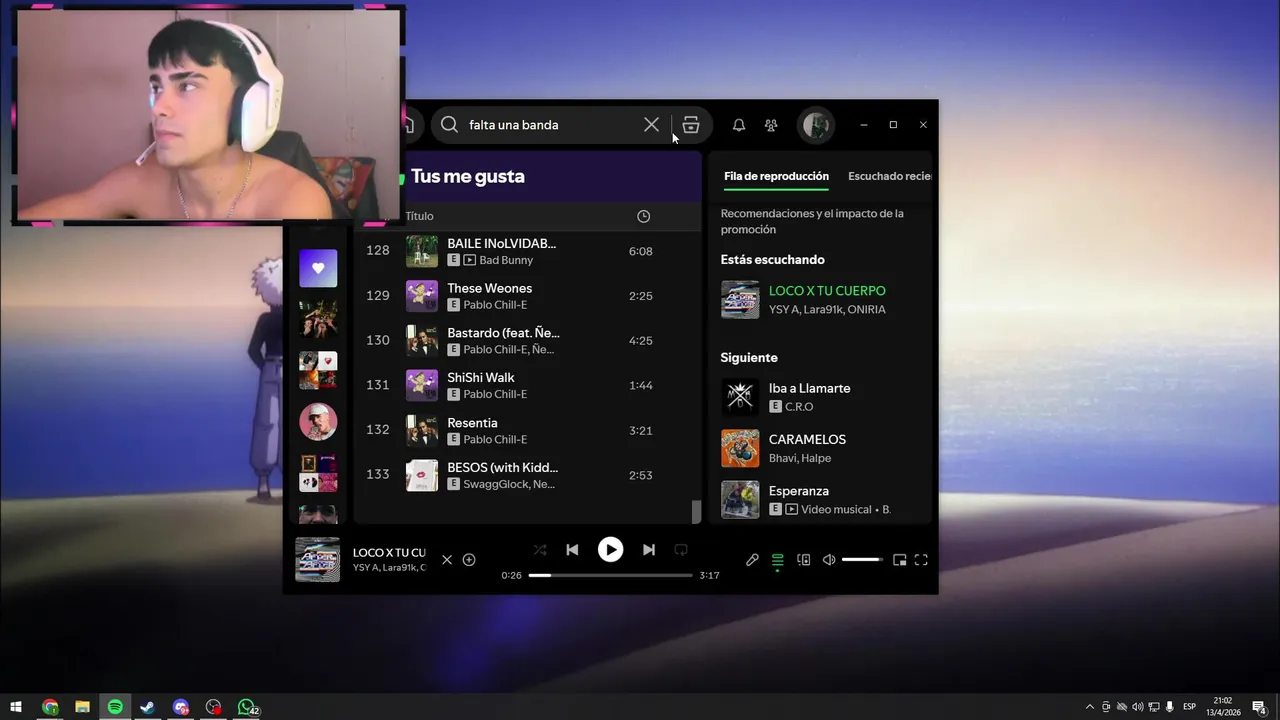Screen dimensions: 1280x720
Task: Open File Explorer from the taskbar
Action: click(x=82, y=707)
